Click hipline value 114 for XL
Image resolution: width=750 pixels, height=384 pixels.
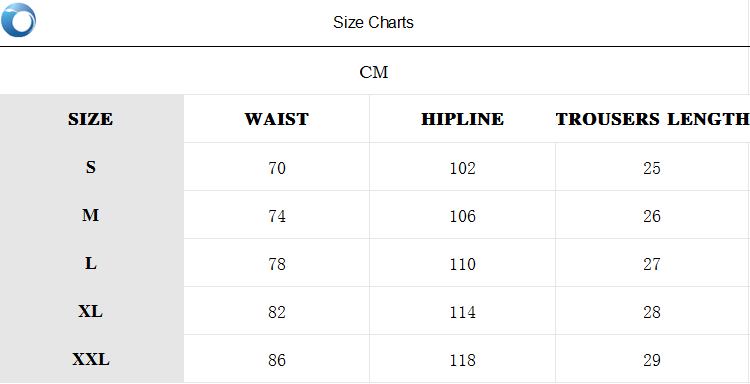point(463,312)
